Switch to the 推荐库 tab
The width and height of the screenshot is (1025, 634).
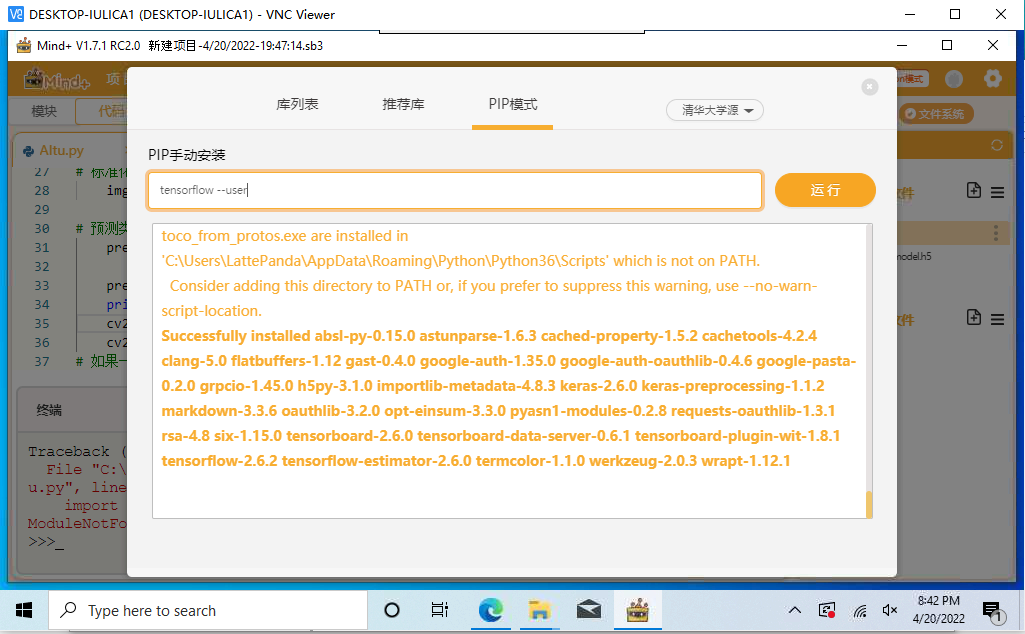click(x=403, y=105)
